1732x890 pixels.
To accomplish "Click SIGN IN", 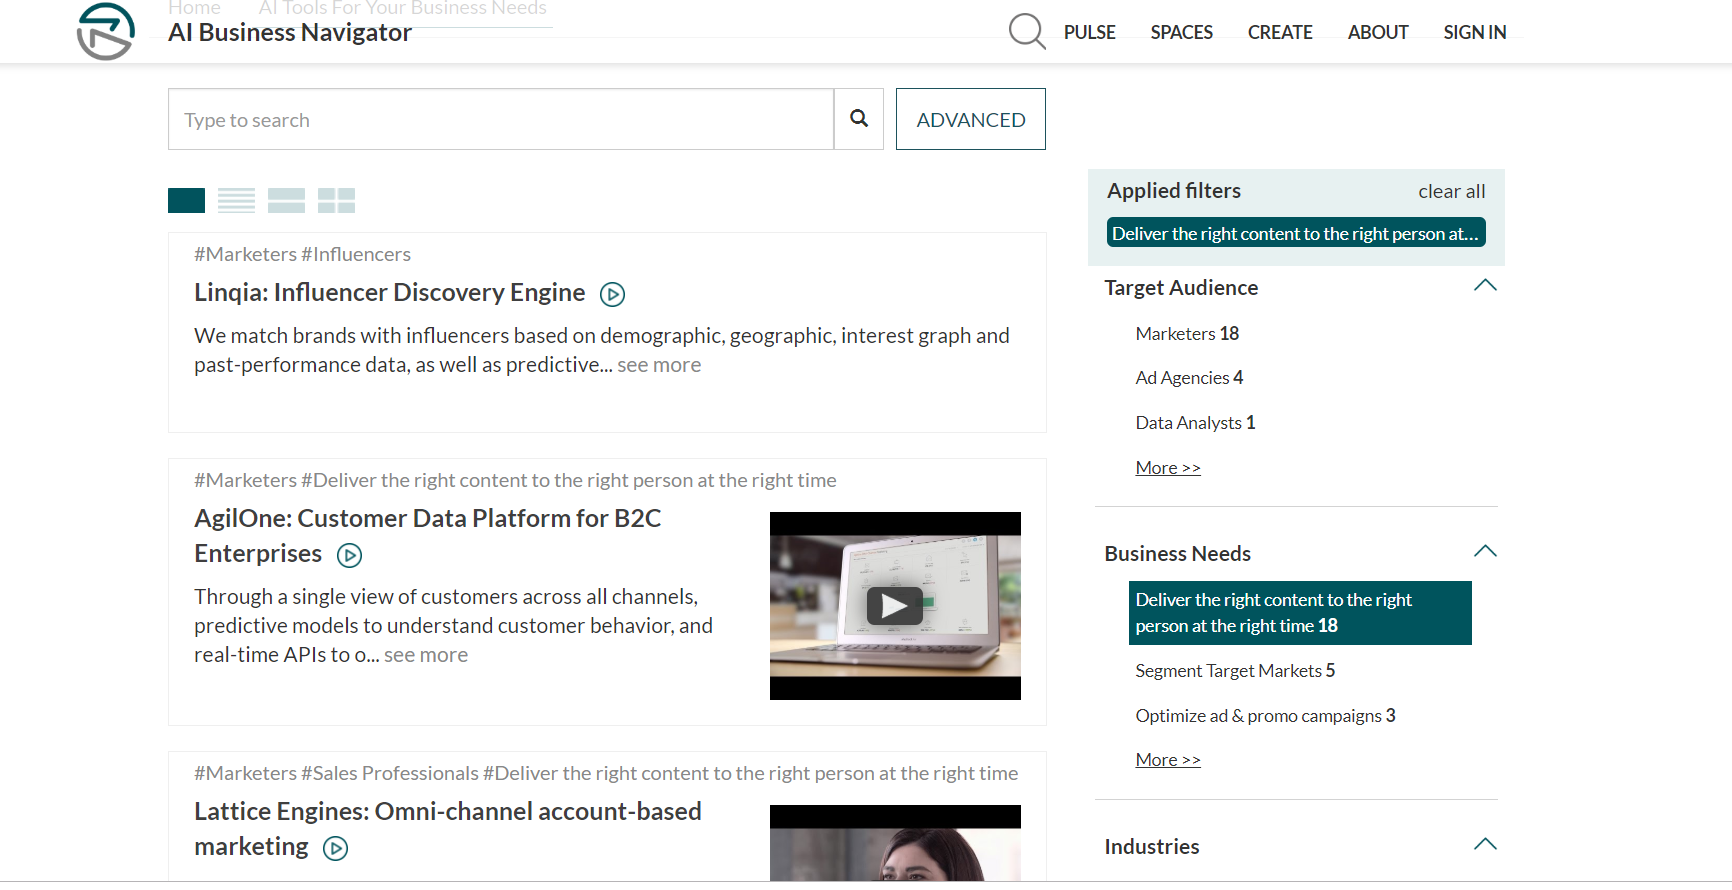I will pos(1474,32).
